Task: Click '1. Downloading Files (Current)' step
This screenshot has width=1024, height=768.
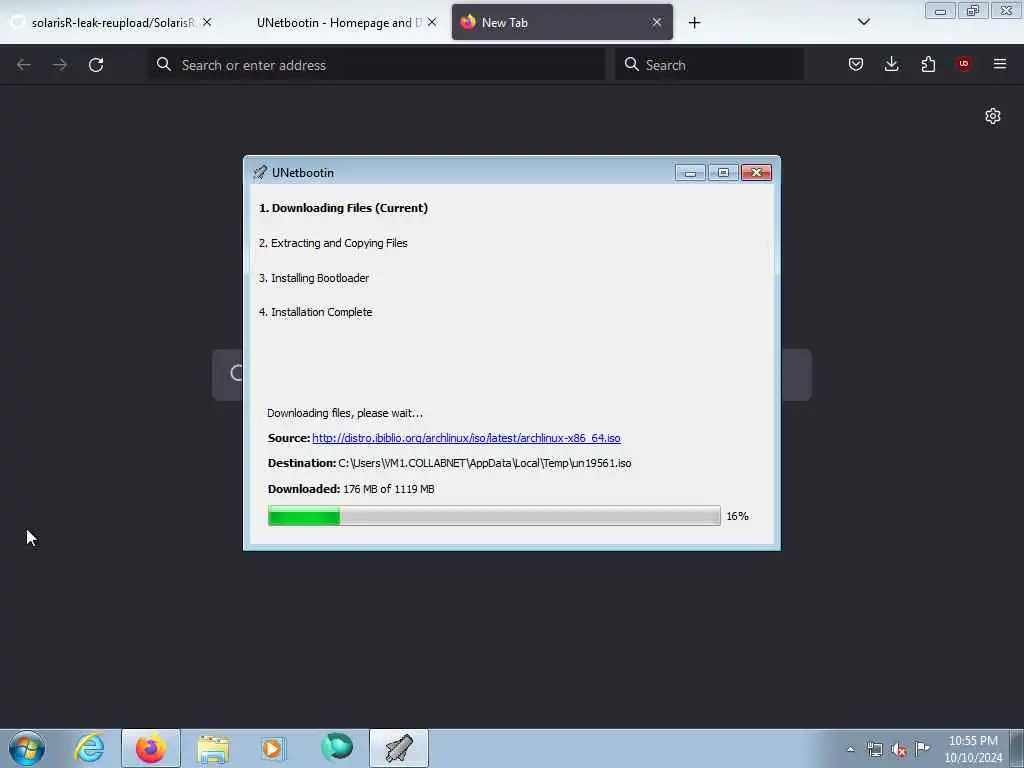Action: [x=344, y=208]
